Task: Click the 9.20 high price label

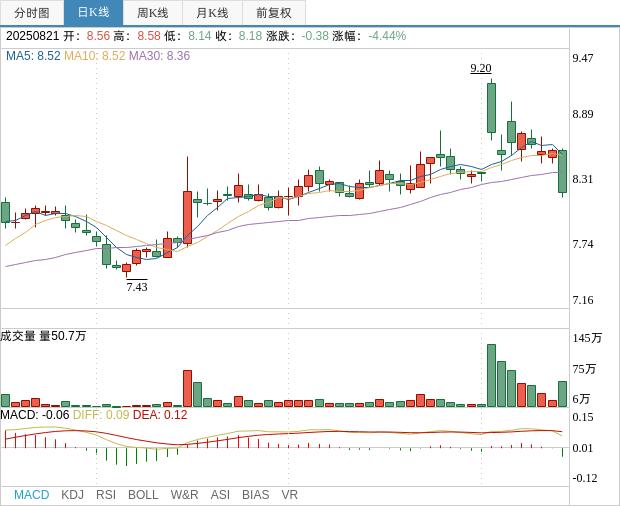Action: 481,68
